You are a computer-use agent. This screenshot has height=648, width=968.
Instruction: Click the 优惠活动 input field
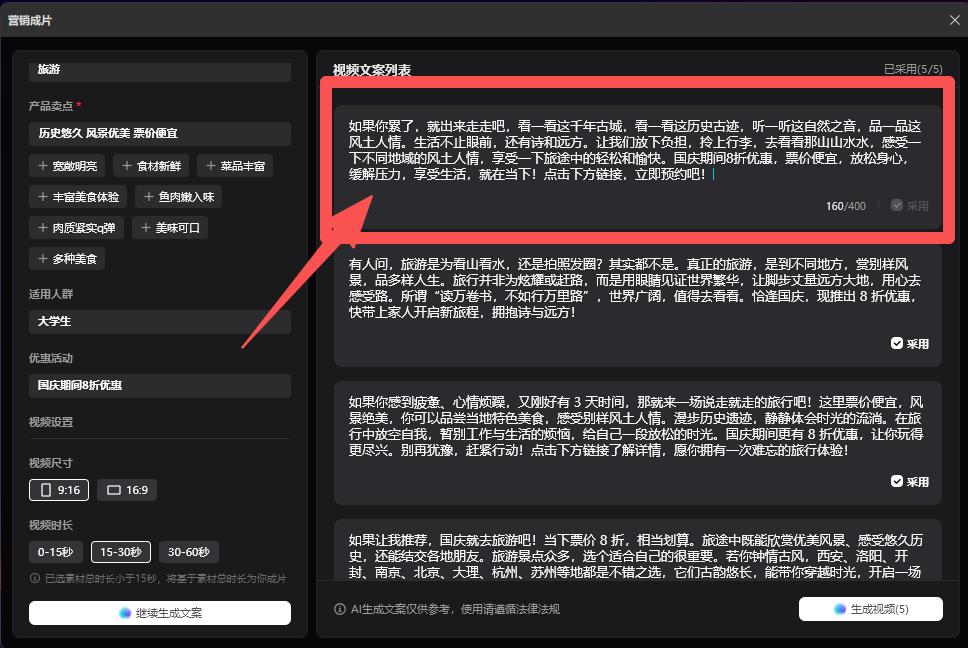(x=160, y=385)
